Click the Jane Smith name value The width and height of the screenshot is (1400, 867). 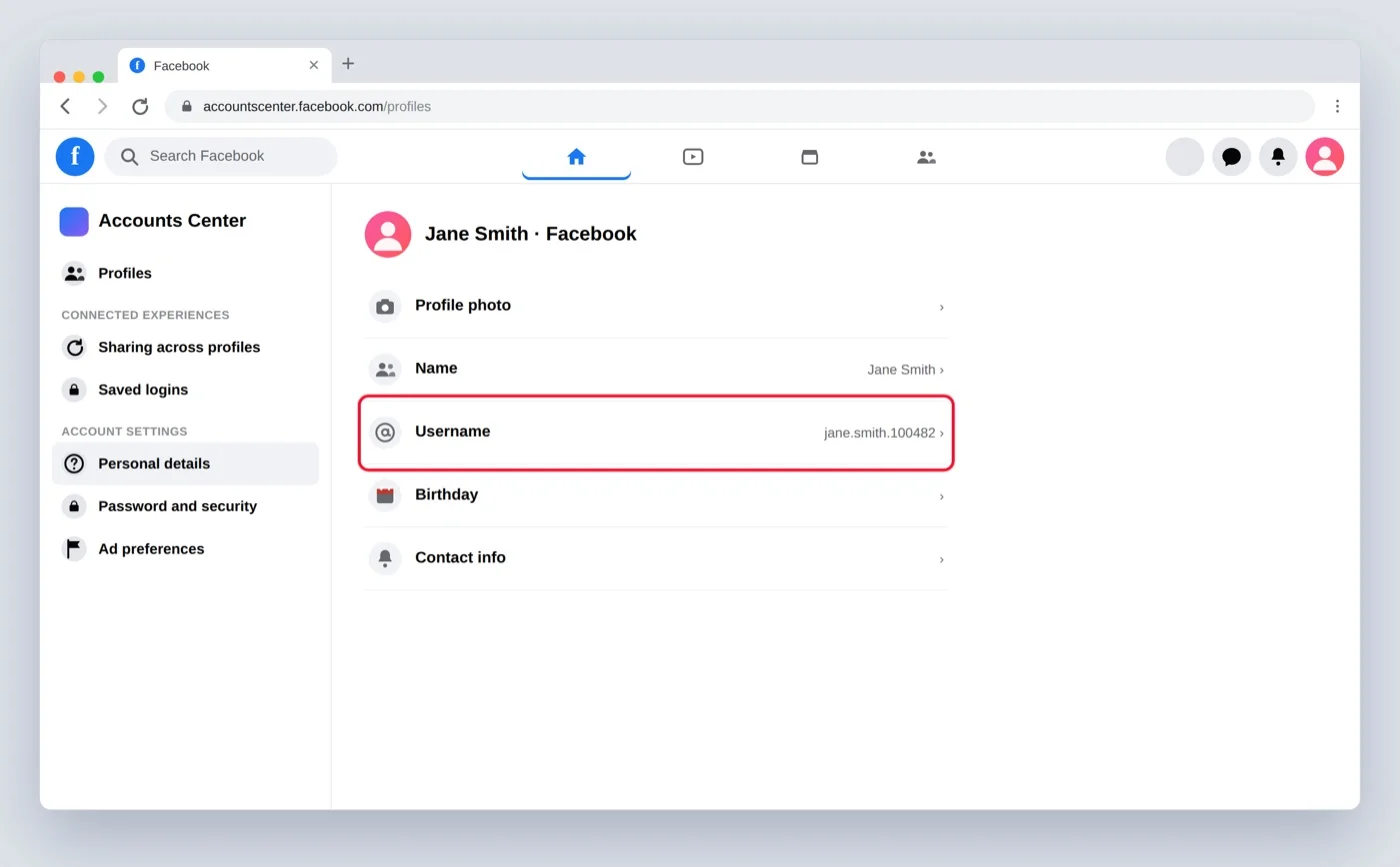(901, 370)
